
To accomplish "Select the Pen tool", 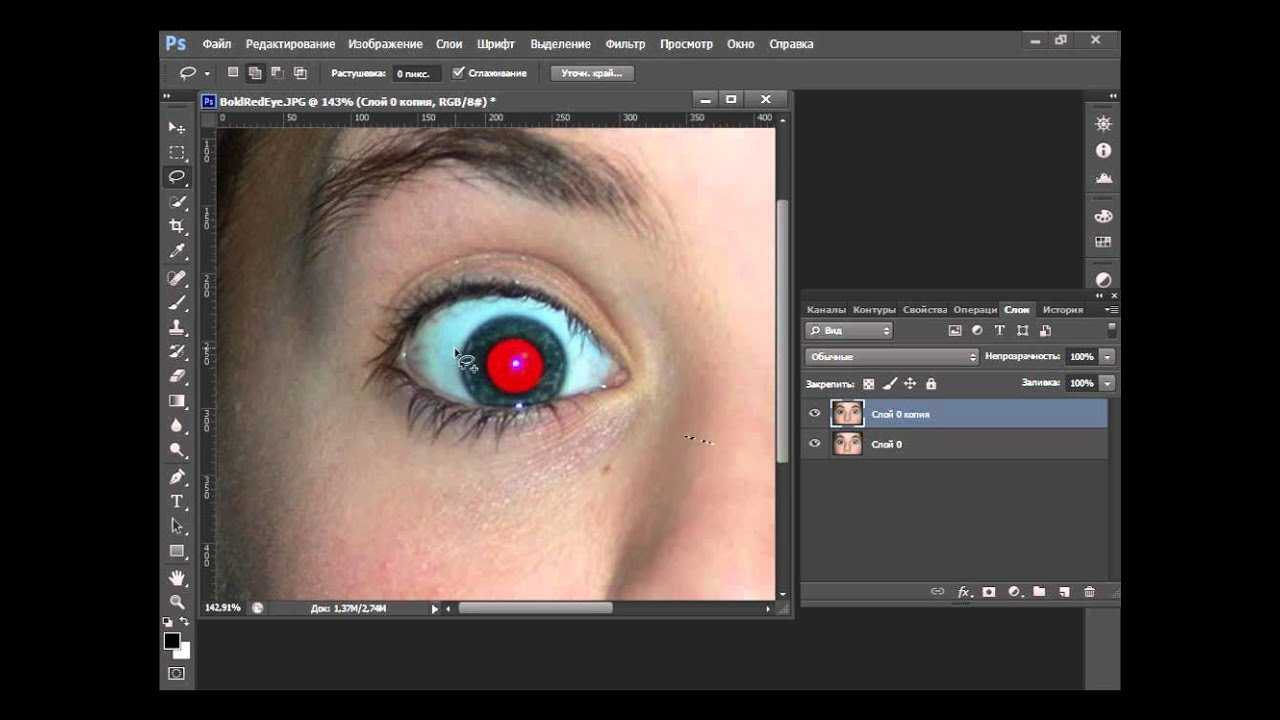I will point(177,477).
